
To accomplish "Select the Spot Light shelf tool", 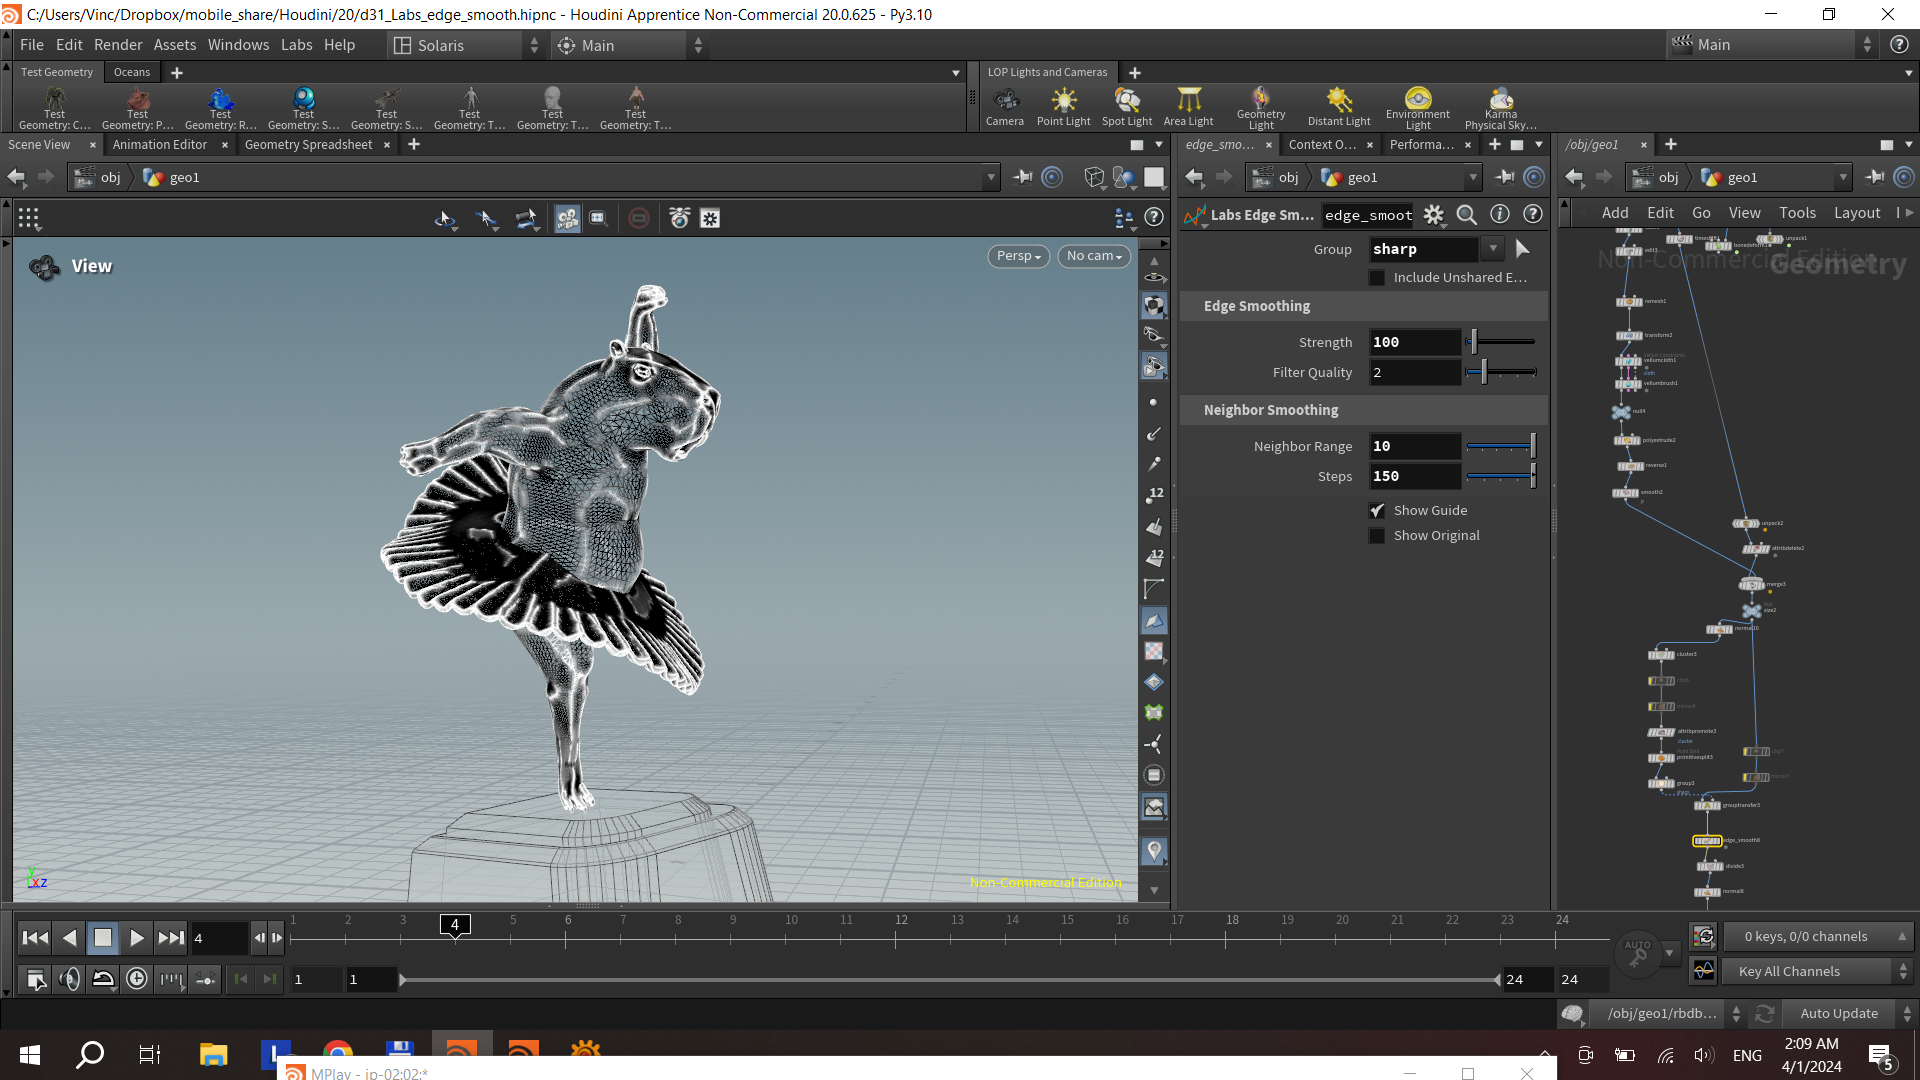I will (x=1127, y=107).
